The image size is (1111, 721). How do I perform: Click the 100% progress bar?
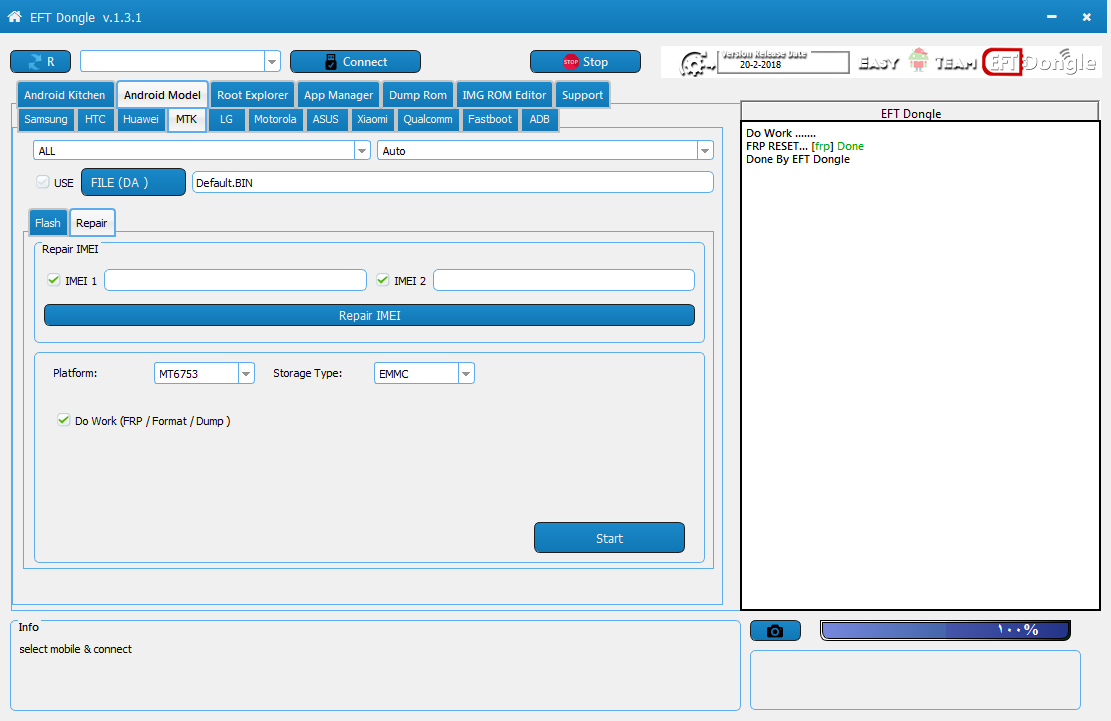point(945,630)
